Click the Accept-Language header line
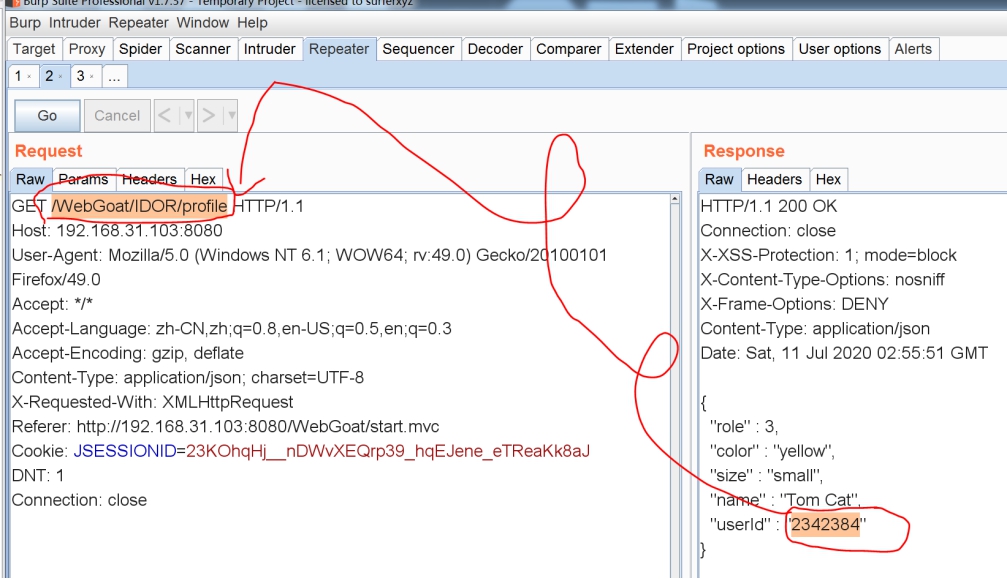 [x=231, y=328]
